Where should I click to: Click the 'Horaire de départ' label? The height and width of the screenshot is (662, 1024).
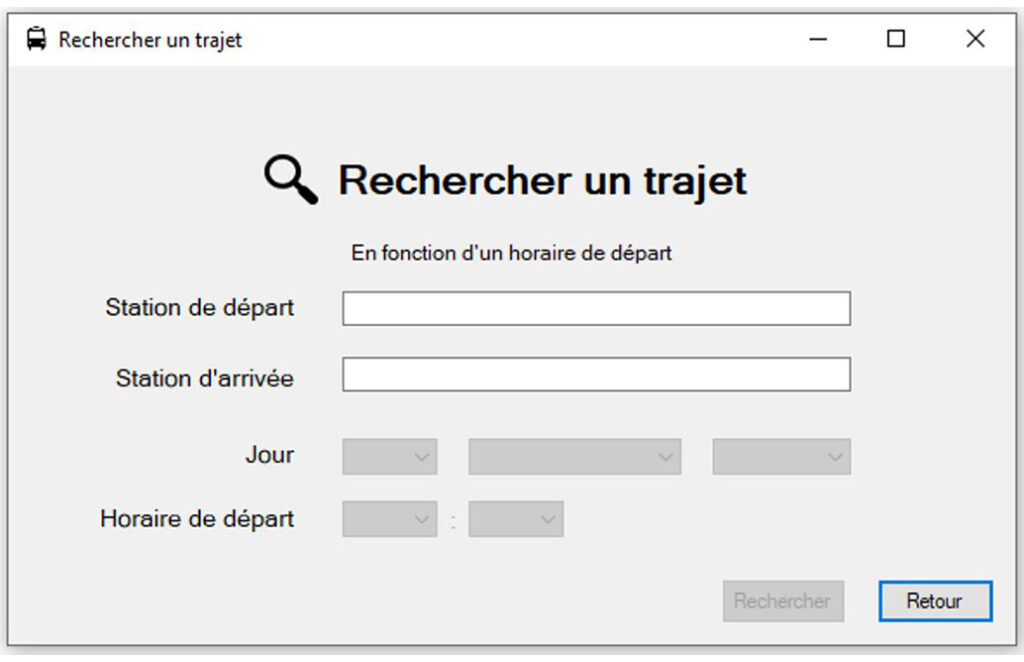pos(197,519)
